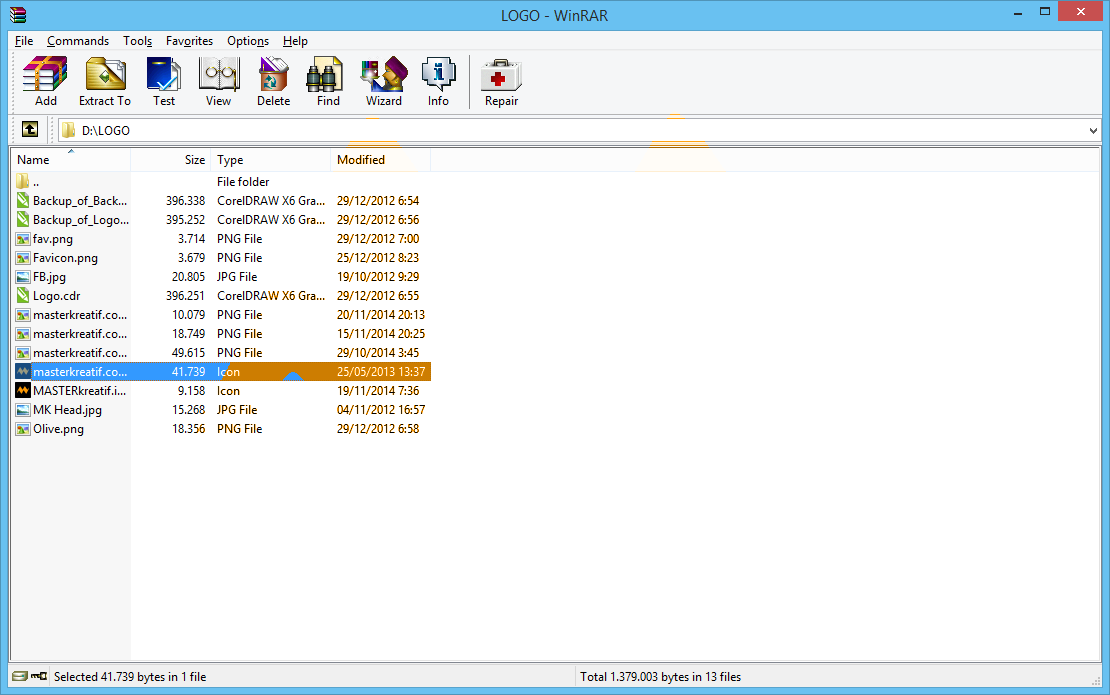Click the key password icon in status bar
1110x695 pixels.
39,677
